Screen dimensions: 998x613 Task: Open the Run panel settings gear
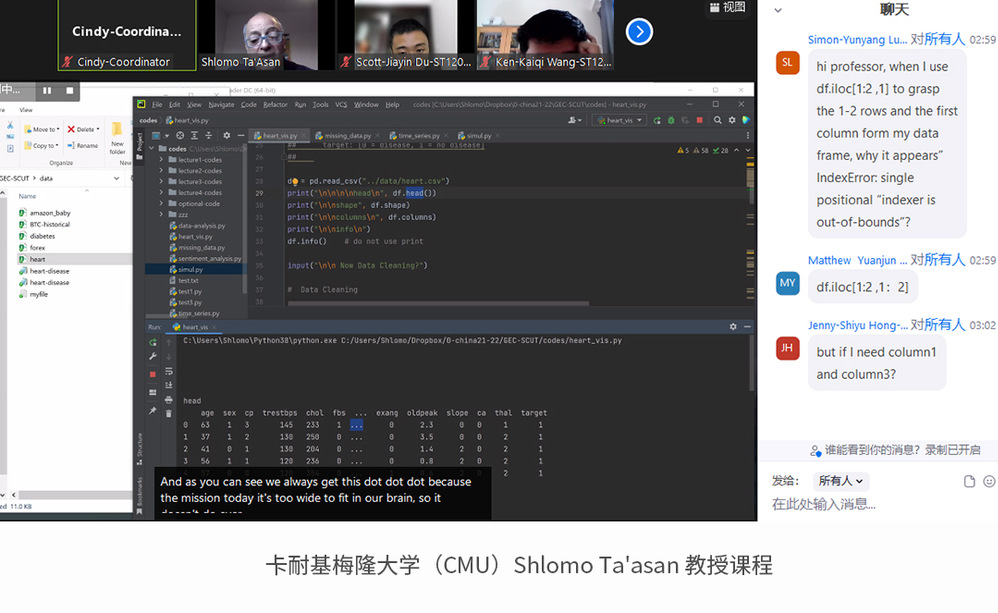(733, 327)
